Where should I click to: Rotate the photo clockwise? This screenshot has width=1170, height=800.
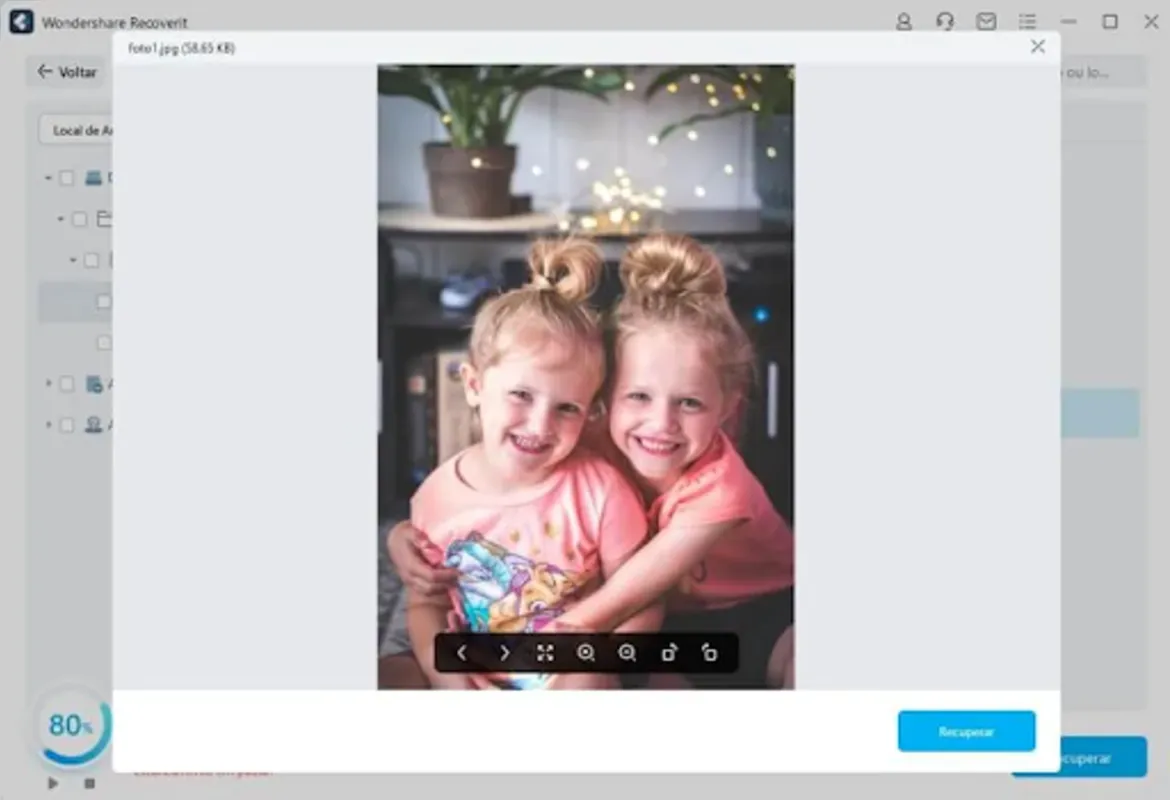coord(669,653)
